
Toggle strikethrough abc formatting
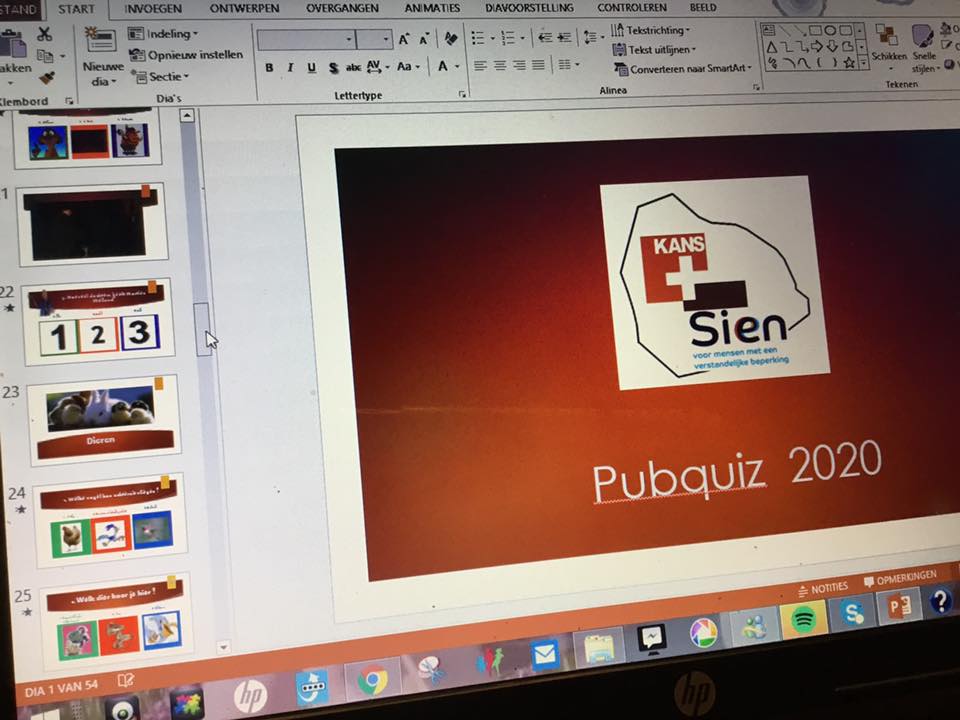(x=353, y=67)
